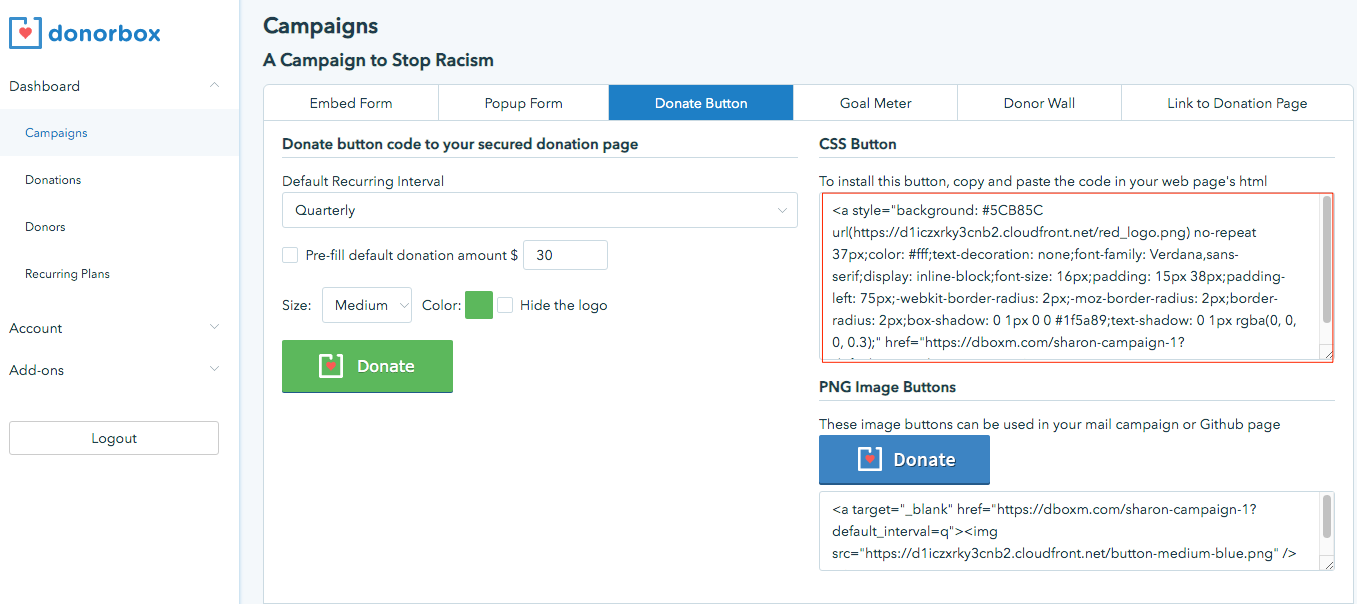Open the button Size dropdown

pyautogui.click(x=366, y=305)
